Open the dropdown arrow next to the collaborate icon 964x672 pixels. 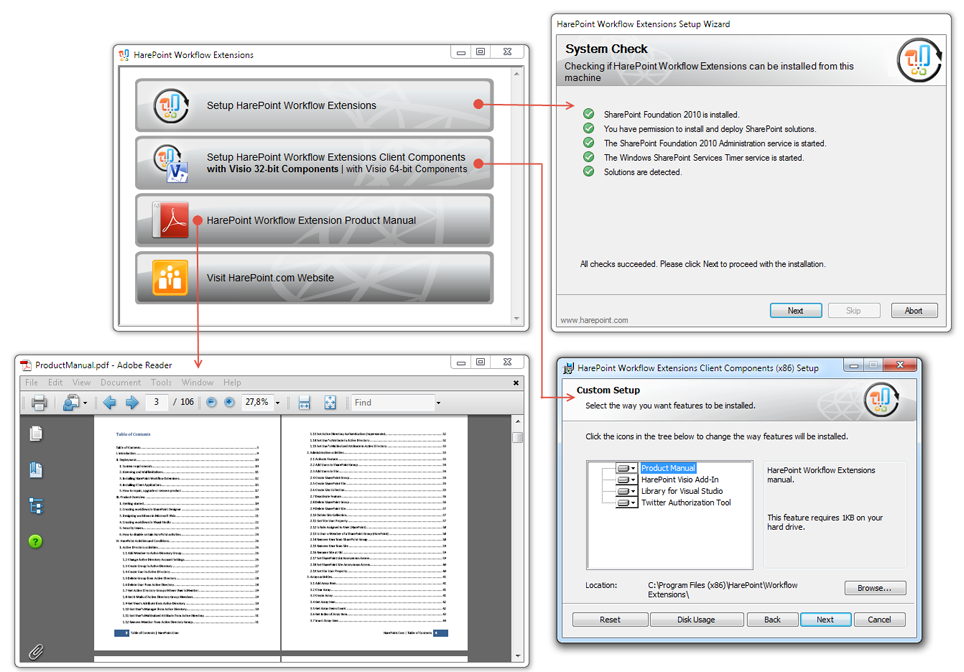(x=85, y=403)
